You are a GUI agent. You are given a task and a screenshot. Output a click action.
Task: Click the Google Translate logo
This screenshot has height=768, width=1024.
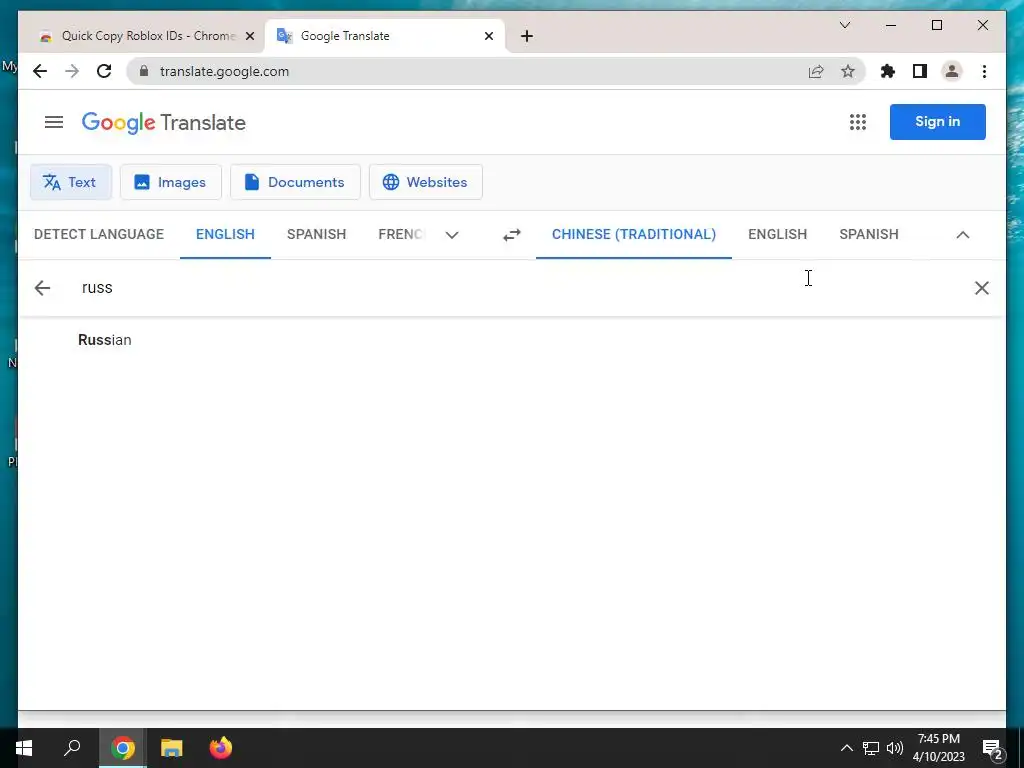(163, 122)
